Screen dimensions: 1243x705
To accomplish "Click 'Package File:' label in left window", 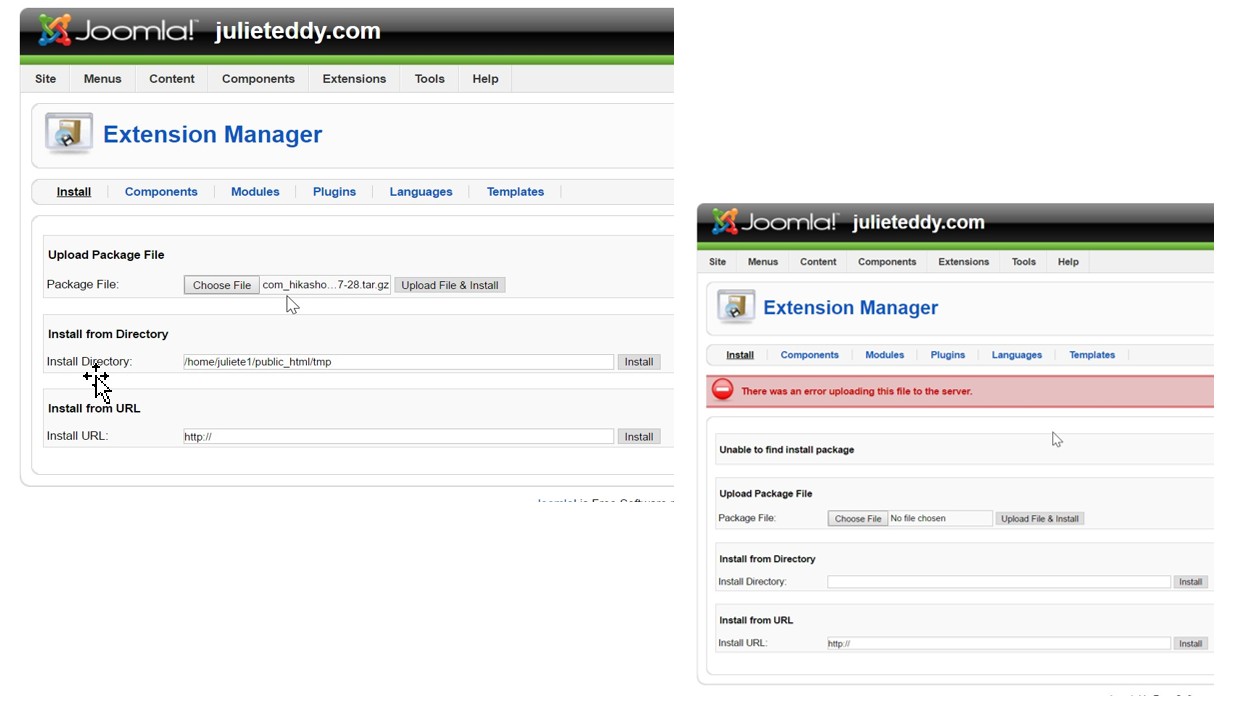I will 82,285.
